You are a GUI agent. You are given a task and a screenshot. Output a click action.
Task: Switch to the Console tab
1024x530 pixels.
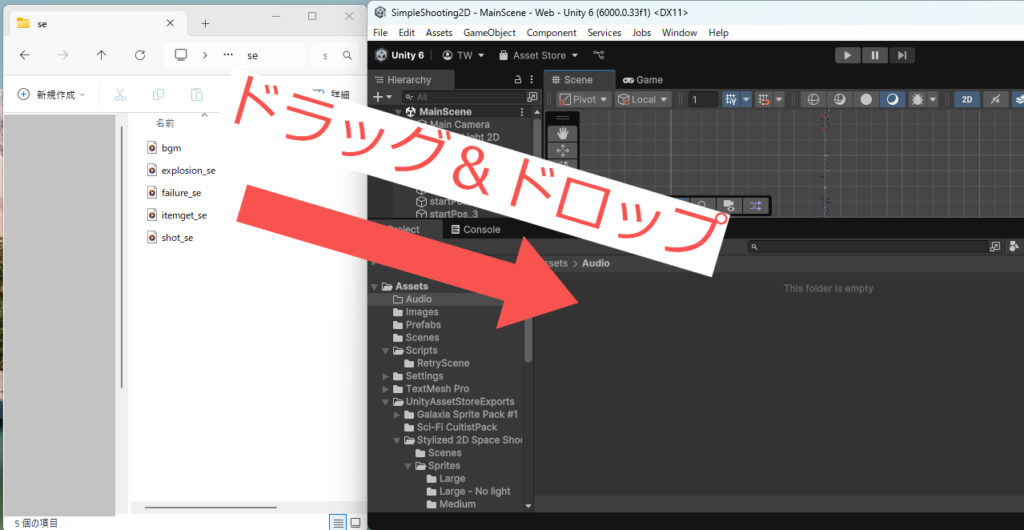tap(475, 230)
